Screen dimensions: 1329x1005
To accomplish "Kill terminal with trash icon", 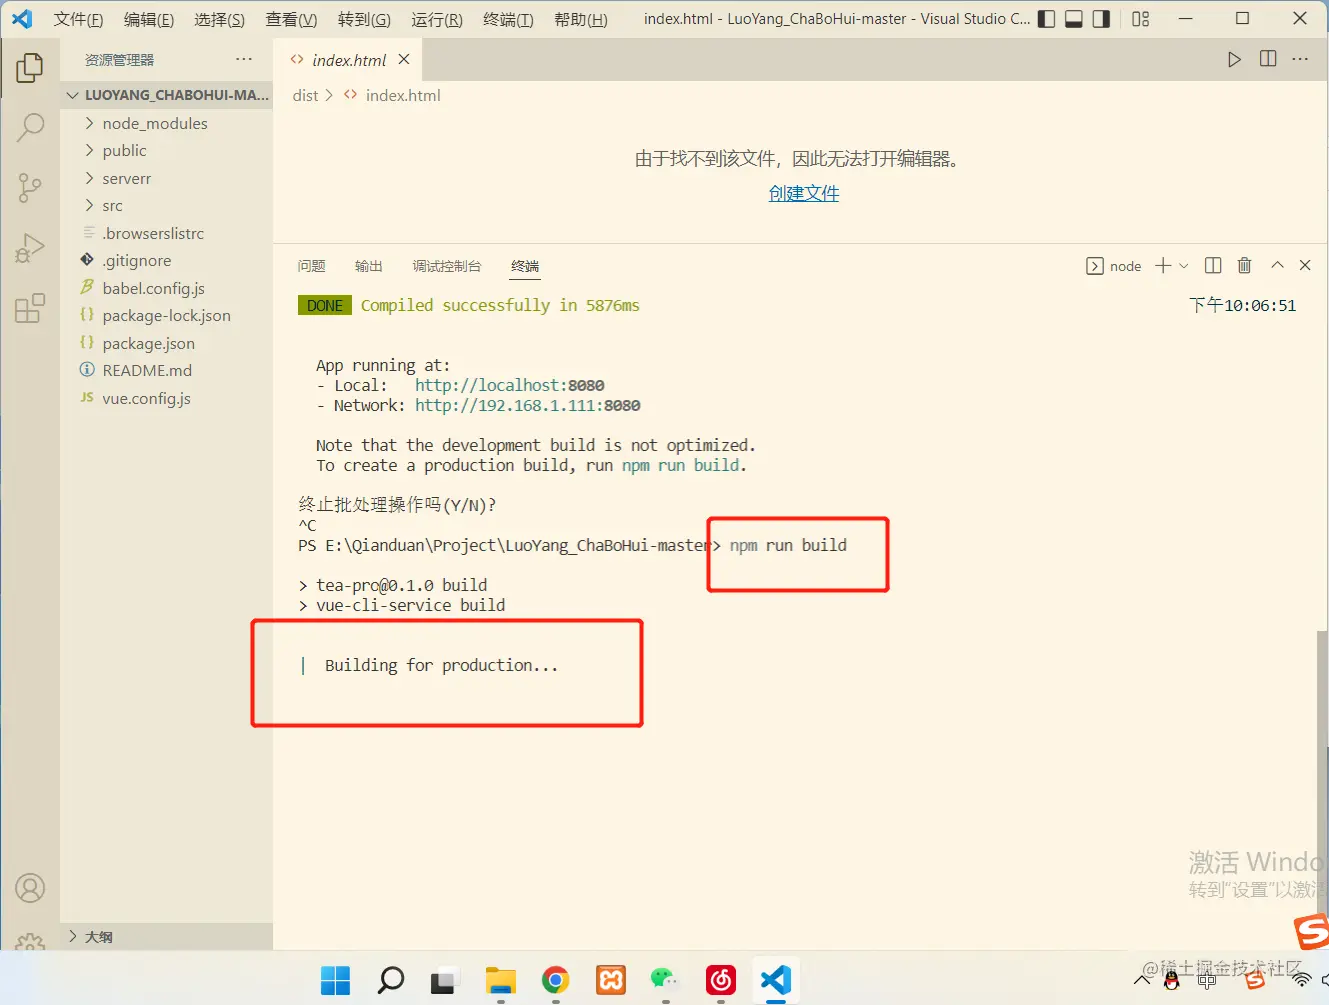I will (x=1244, y=265).
